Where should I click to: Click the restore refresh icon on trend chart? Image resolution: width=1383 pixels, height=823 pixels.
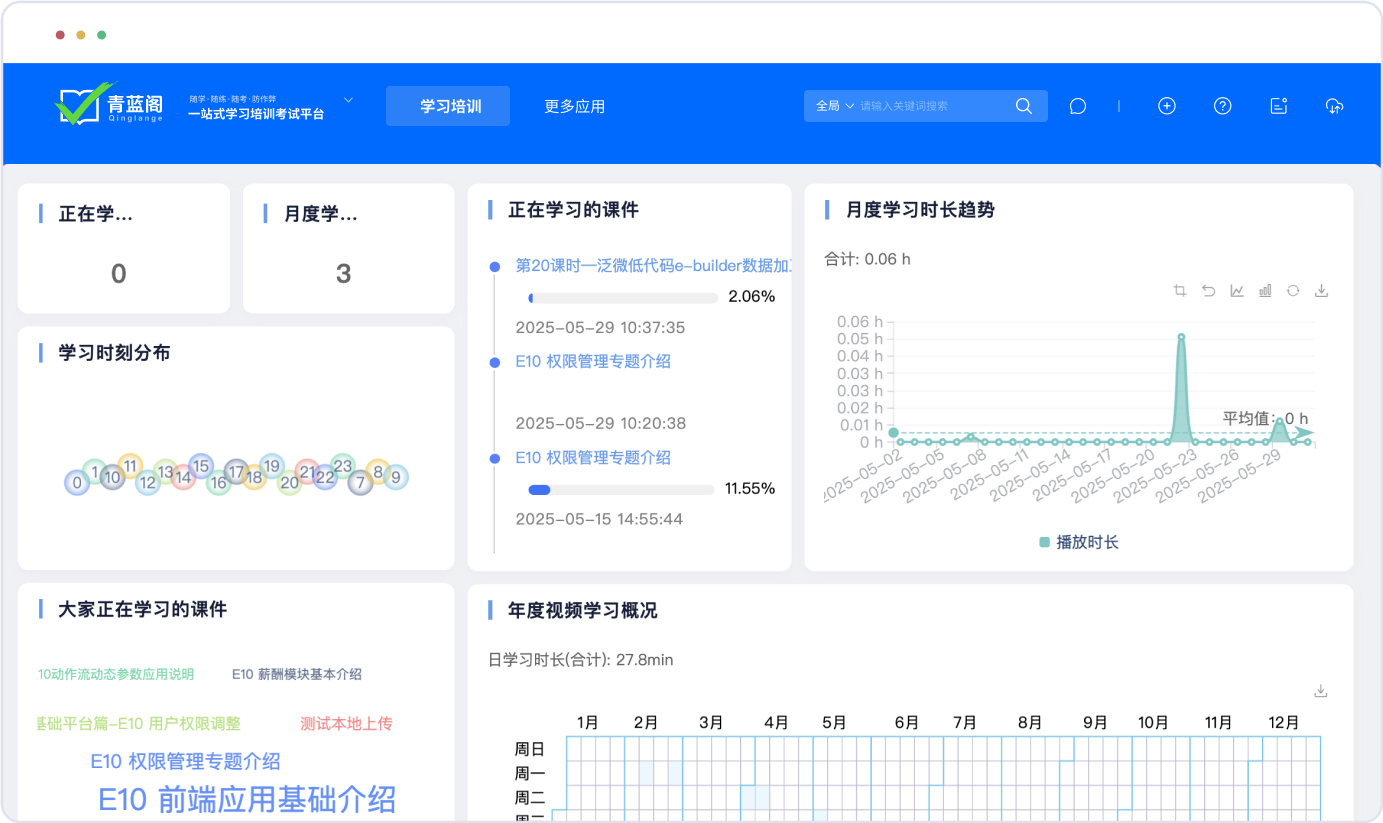pyautogui.click(x=1293, y=291)
